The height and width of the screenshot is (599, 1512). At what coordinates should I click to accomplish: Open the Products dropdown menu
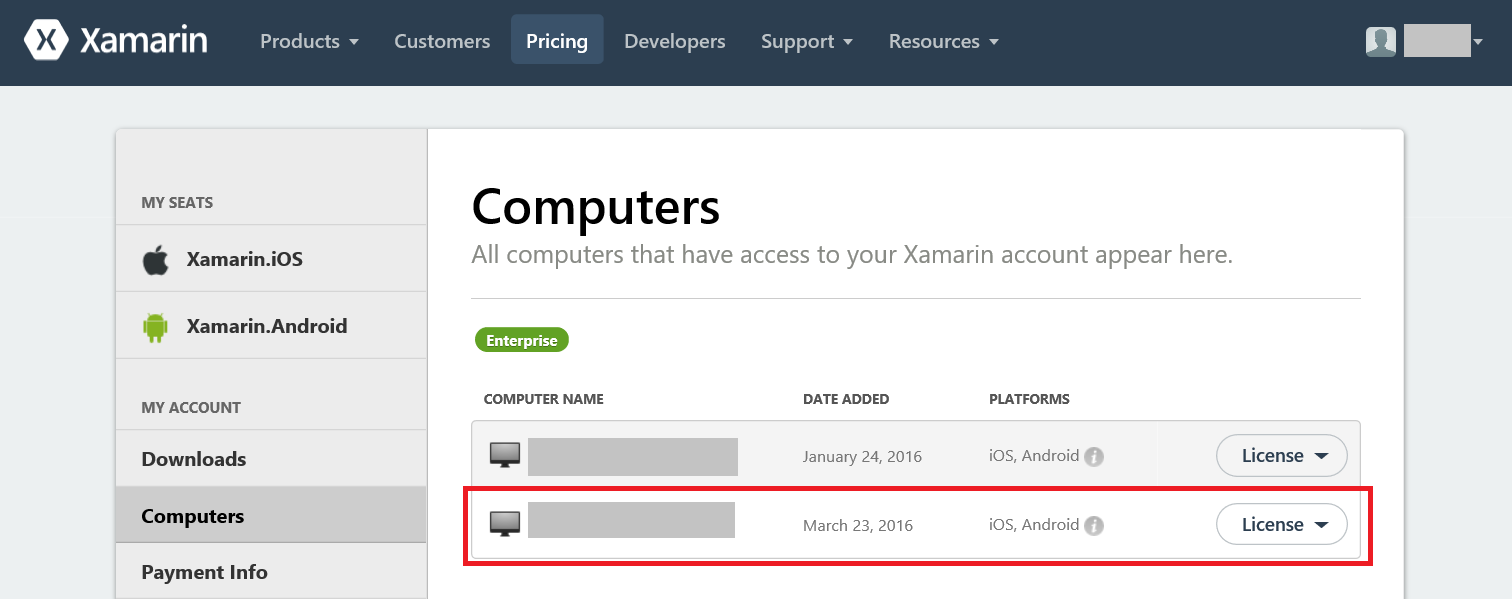[309, 41]
